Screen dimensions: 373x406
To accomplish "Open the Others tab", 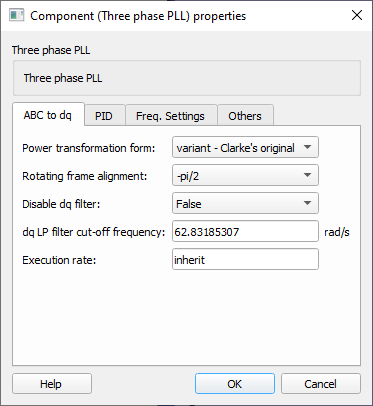I will tap(245, 116).
